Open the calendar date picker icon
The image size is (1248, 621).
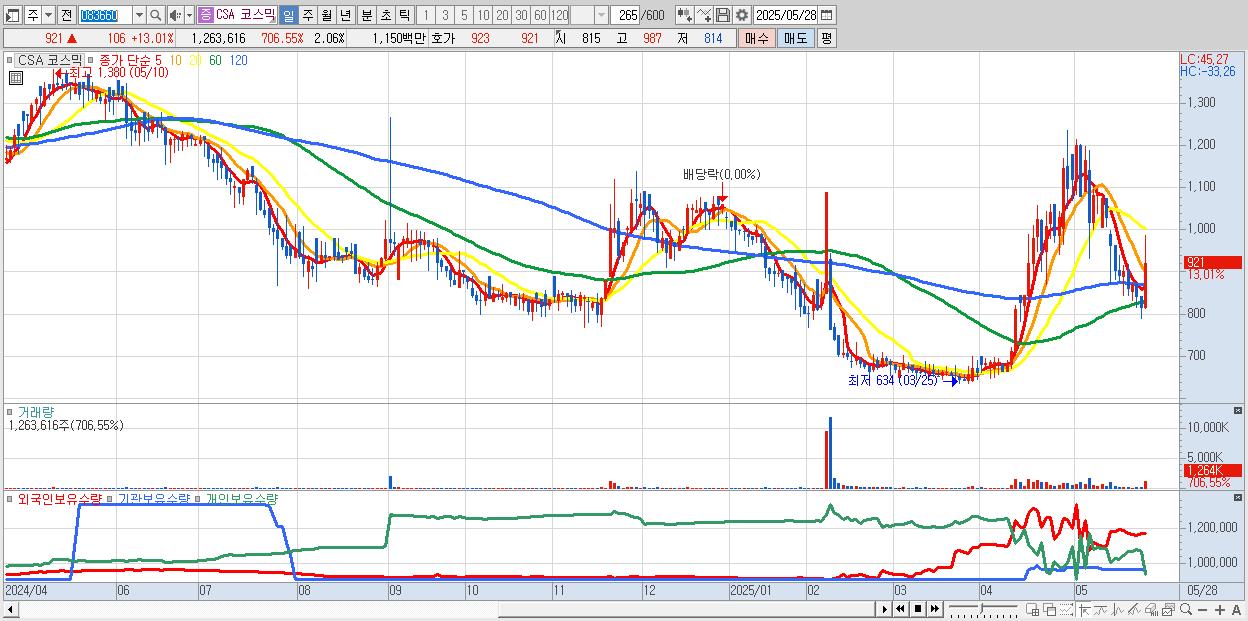pyautogui.click(x=826, y=15)
